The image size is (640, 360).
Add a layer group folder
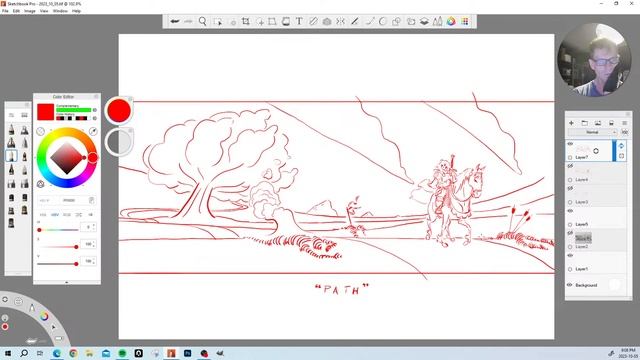(x=584, y=123)
